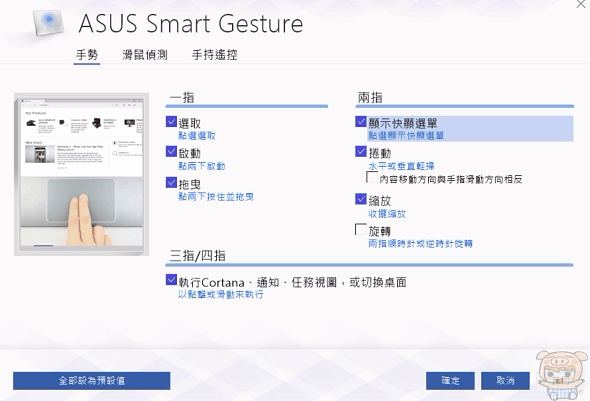This screenshot has height=401, width=590.
Task: Click the touchpad gesture preview image
Action: tap(81, 174)
